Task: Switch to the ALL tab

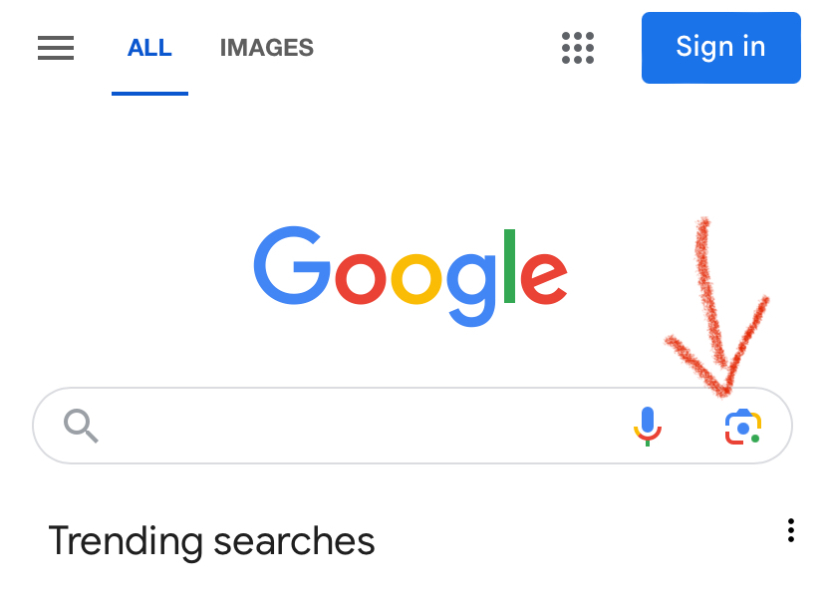Action: coord(149,47)
